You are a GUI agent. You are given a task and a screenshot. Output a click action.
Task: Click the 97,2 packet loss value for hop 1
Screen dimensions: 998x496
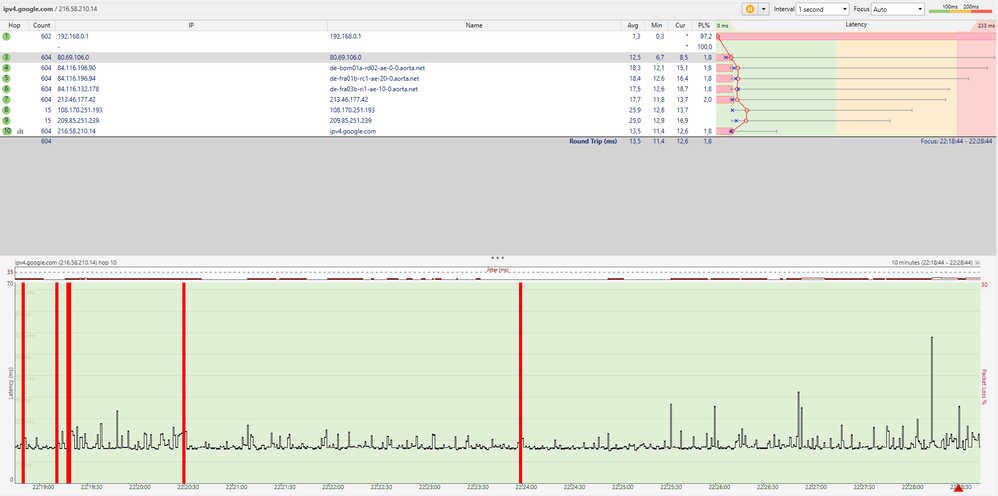[706, 37]
